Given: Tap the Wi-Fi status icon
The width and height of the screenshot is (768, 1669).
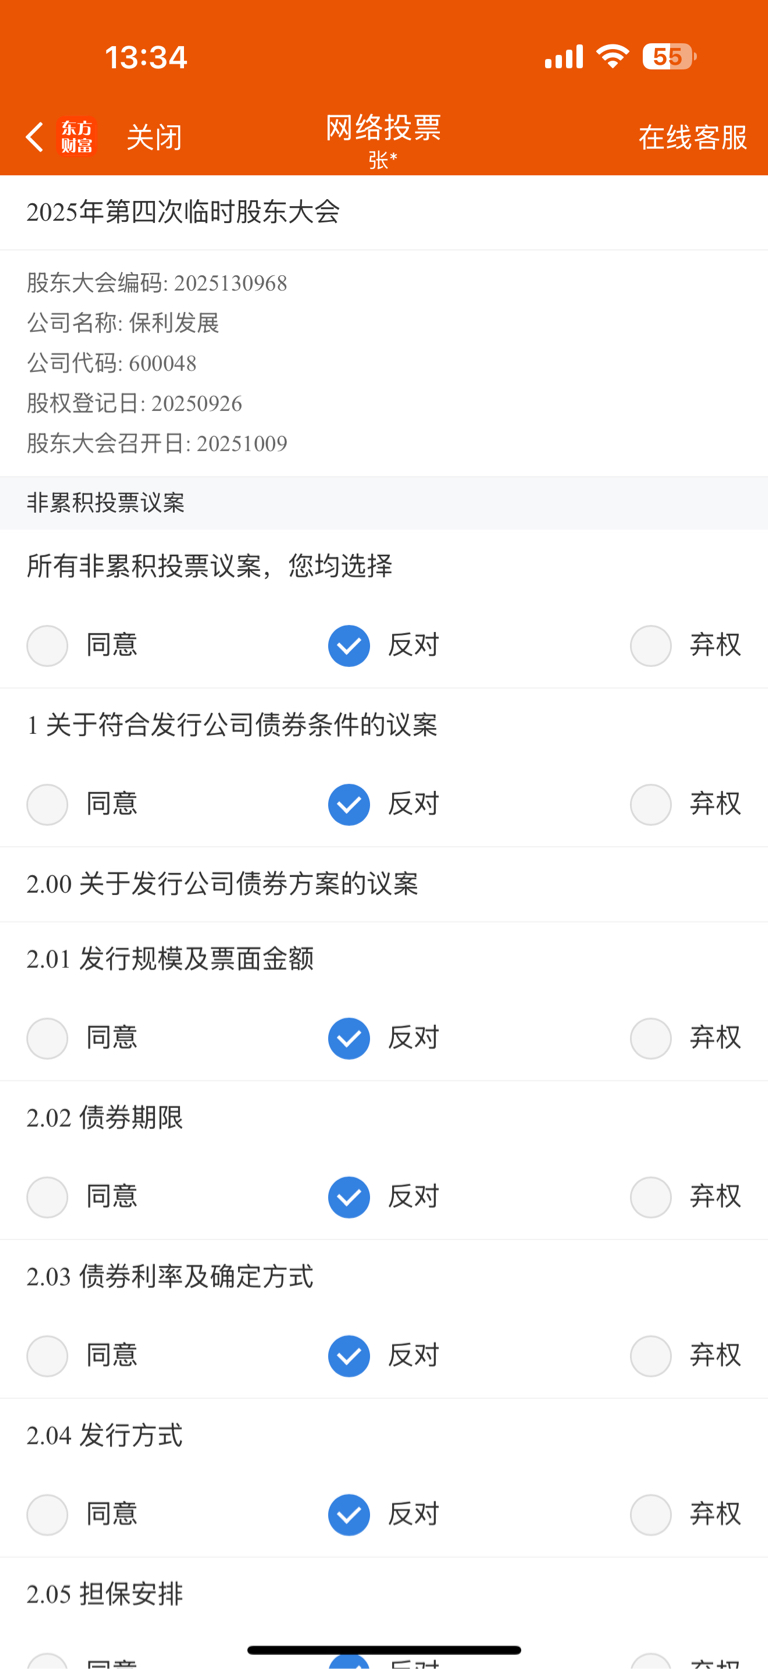Looking at the screenshot, I should [612, 56].
